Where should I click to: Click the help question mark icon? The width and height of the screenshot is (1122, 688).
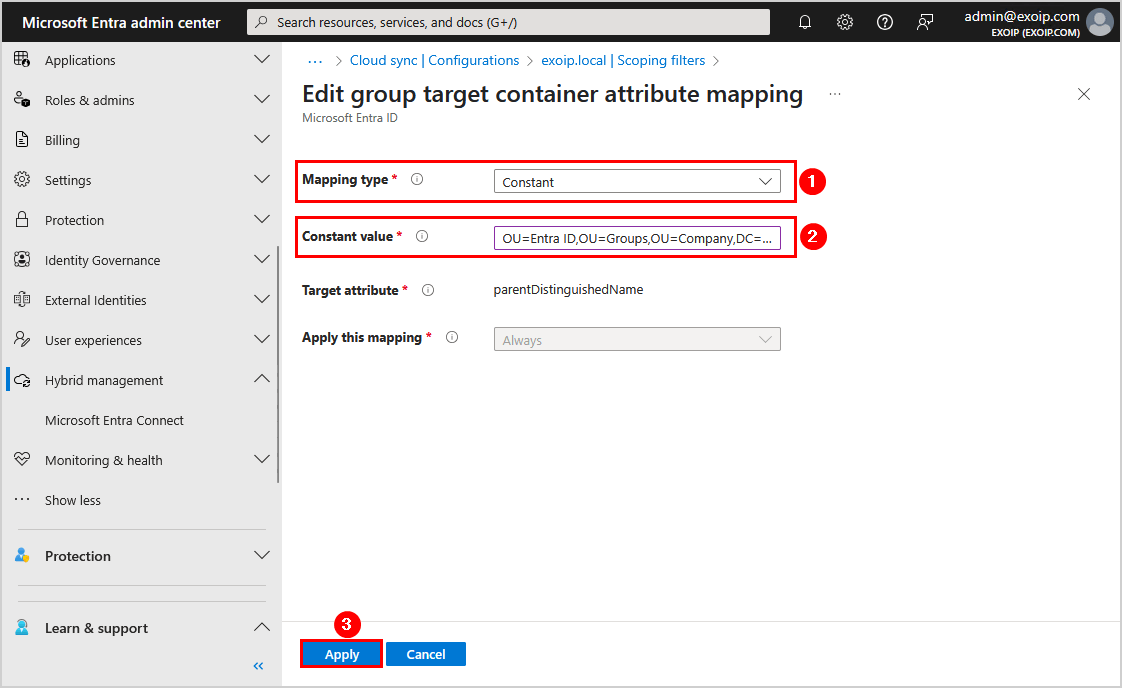(885, 22)
